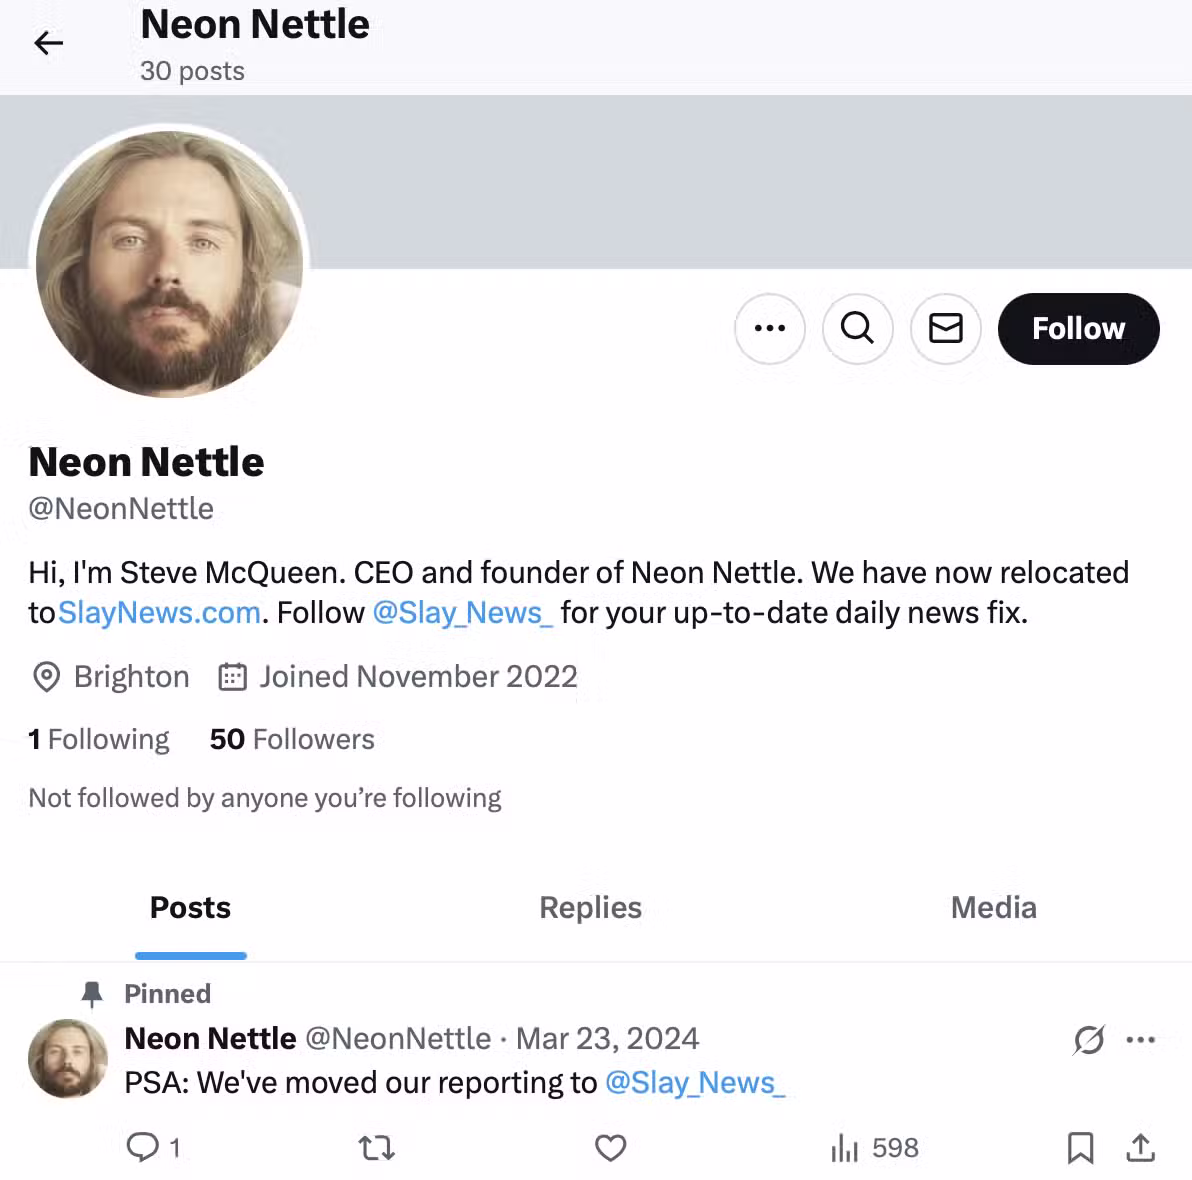Screen dimensions: 1192x1180
Task: Open avatar on the pinned post
Action: (68, 1058)
